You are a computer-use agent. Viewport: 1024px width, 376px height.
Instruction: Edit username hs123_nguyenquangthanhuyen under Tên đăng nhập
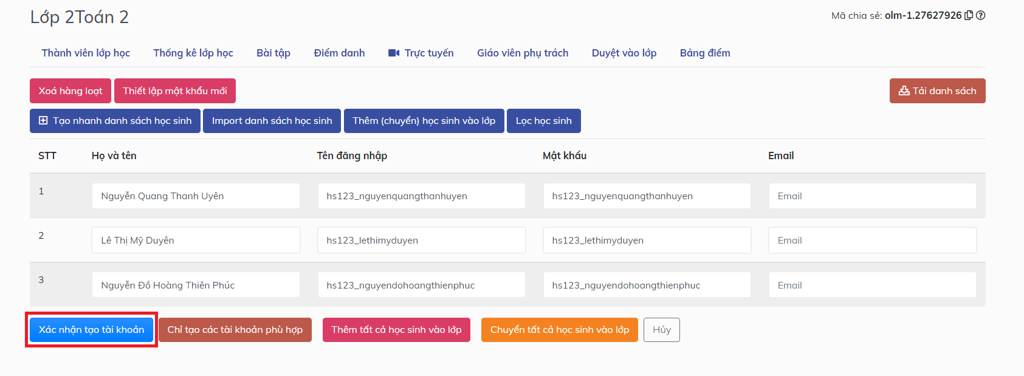[421, 196]
